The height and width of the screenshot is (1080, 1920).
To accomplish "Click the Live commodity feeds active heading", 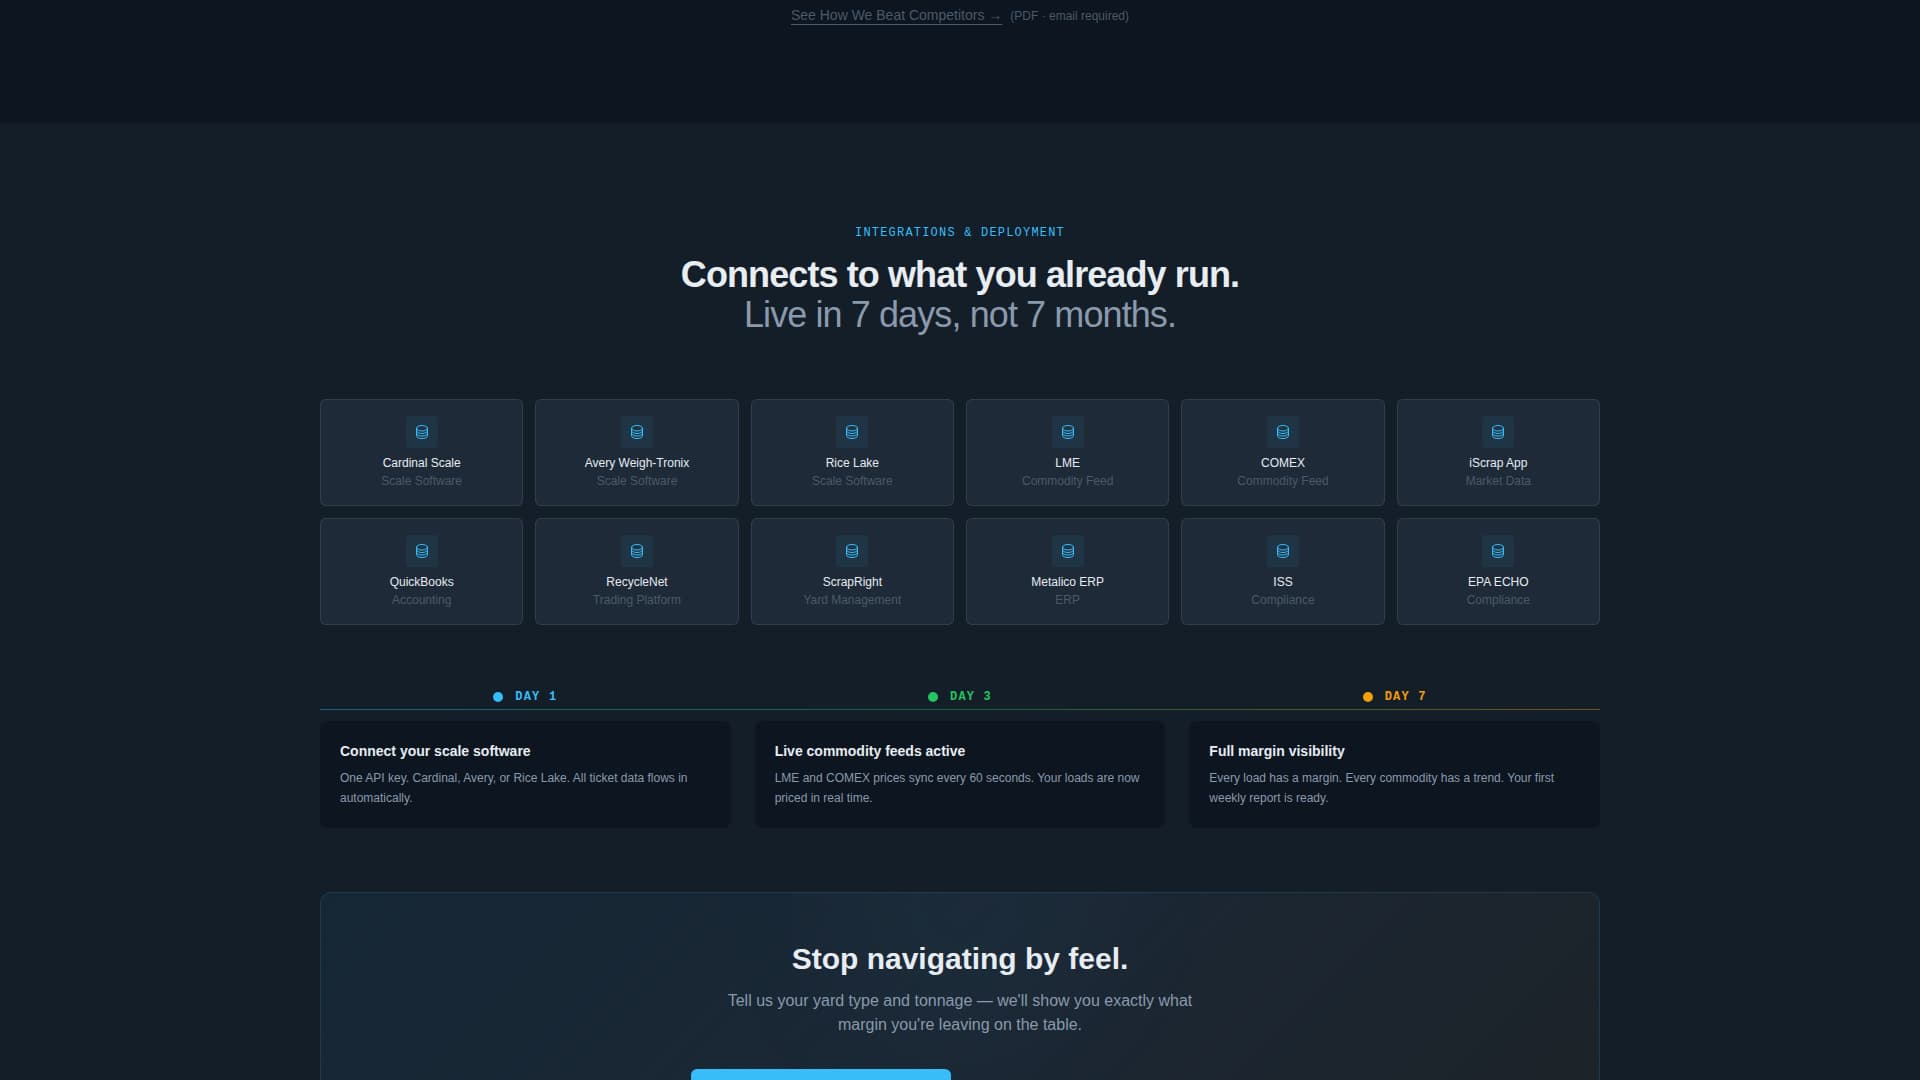I will tap(869, 751).
